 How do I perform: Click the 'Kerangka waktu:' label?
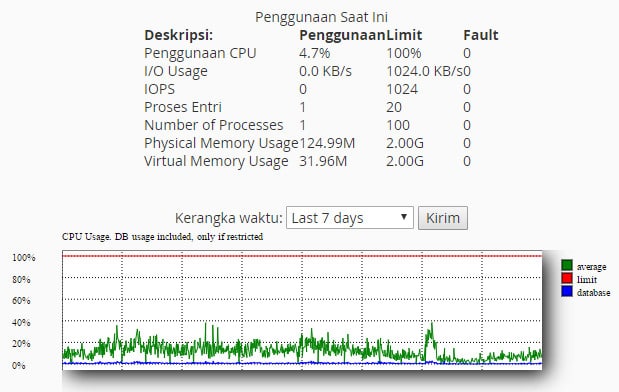(x=229, y=218)
